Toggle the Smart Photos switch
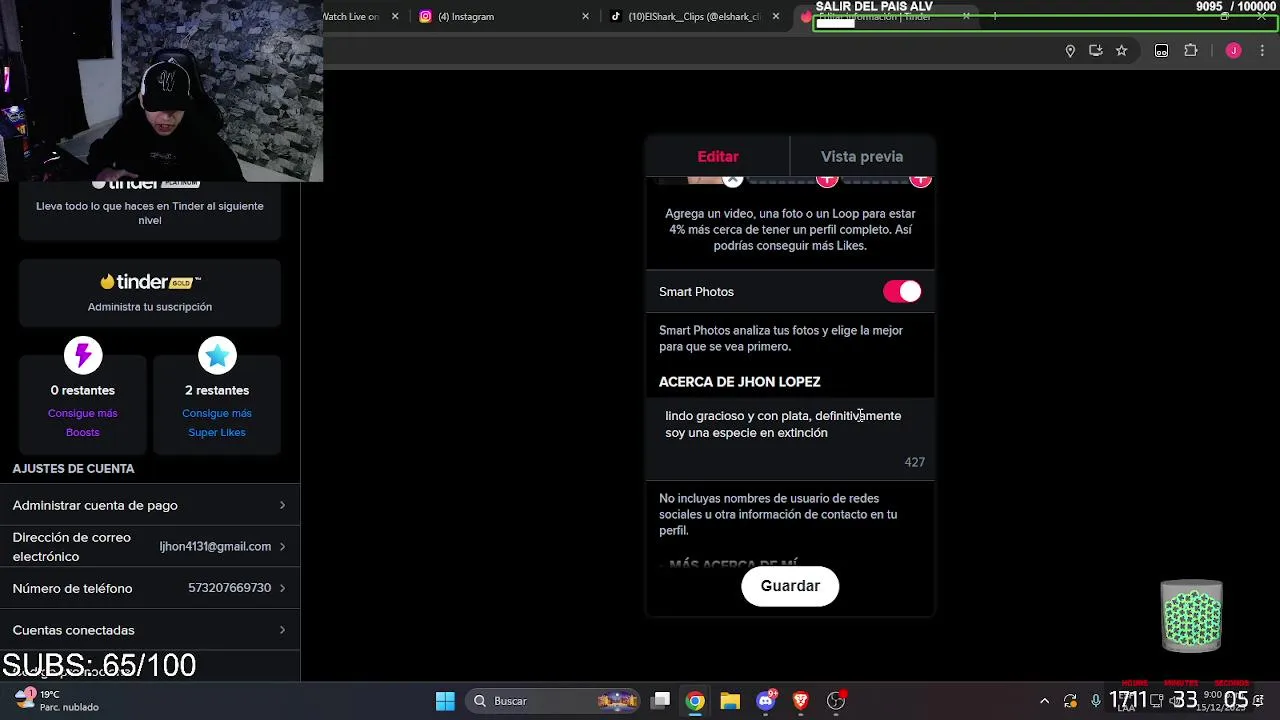Screen dimensions: 1280x720 tap(902, 291)
